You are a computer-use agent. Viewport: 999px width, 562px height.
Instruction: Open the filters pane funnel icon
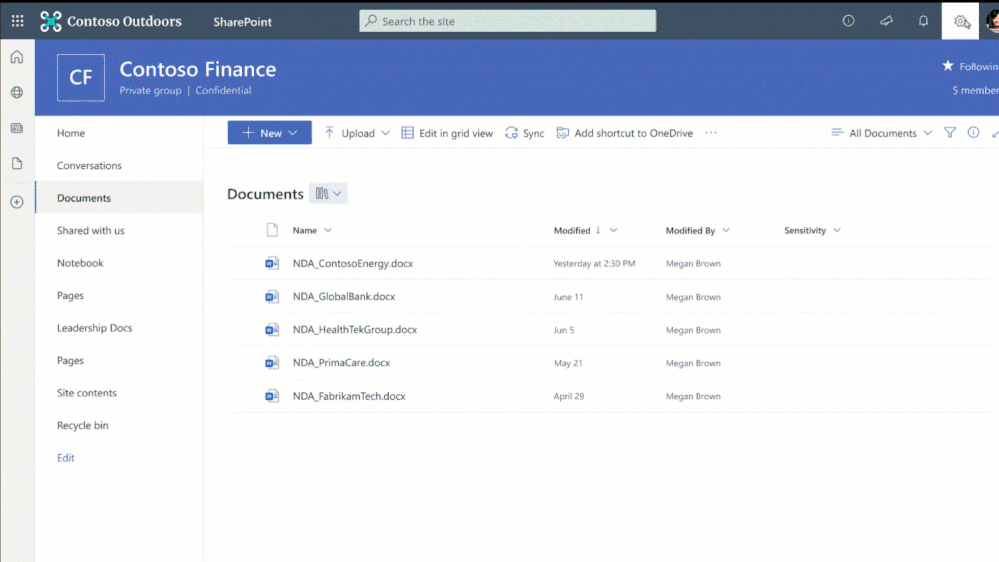click(950, 133)
